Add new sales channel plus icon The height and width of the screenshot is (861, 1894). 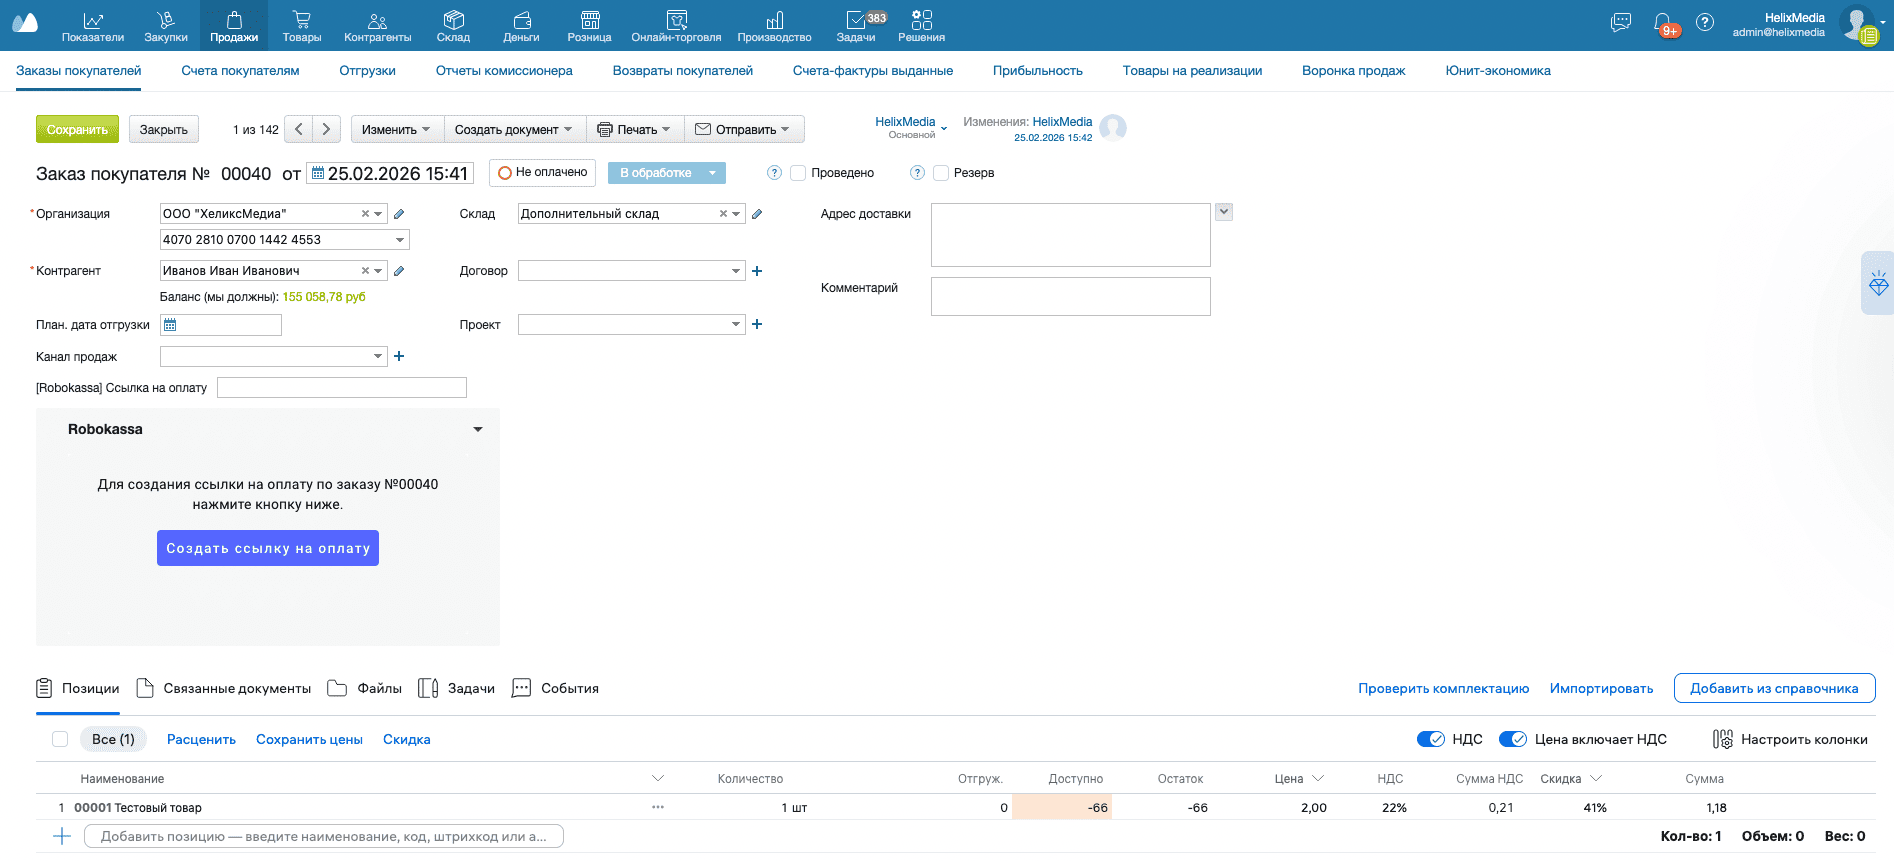(399, 356)
